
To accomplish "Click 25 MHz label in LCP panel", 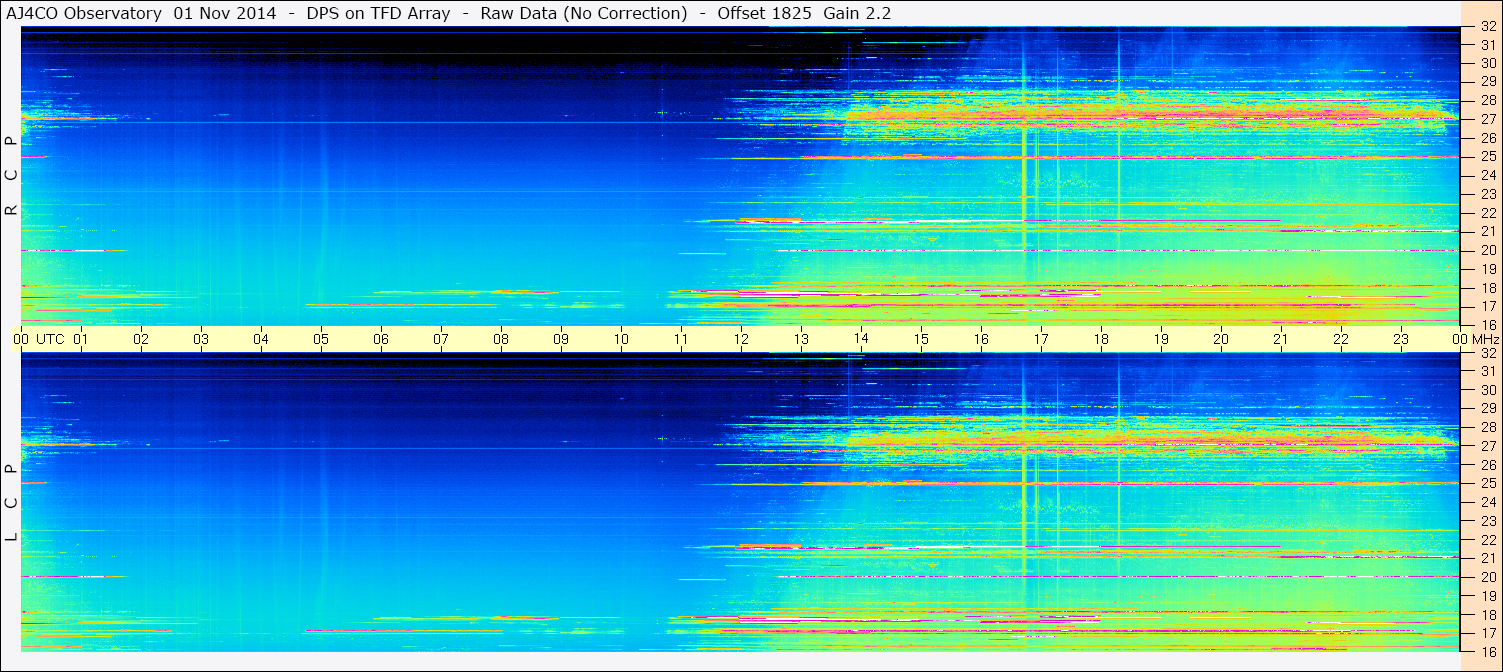I will click(x=1487, y=484).
